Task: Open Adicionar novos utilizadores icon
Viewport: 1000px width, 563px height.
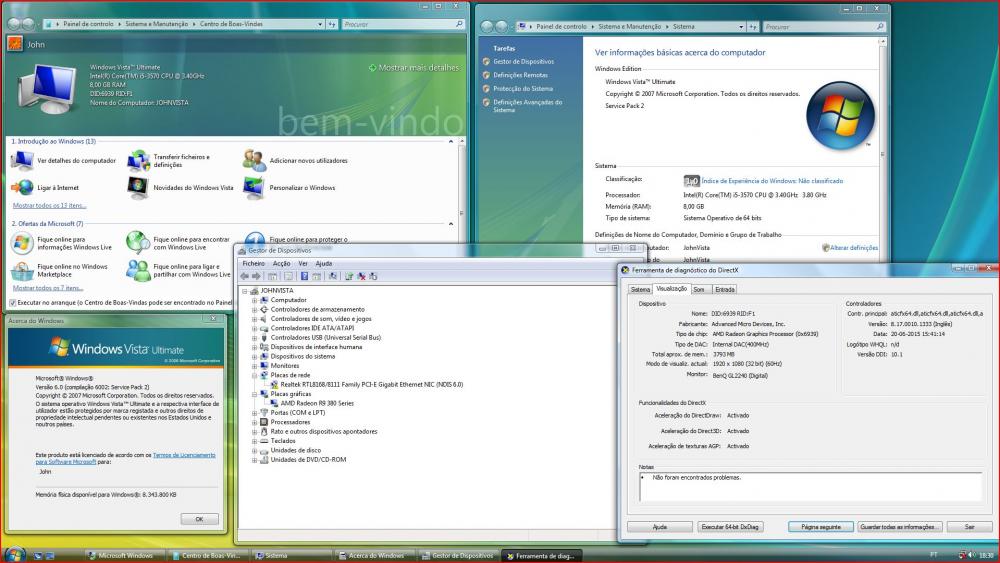Action: pos(254,161)
